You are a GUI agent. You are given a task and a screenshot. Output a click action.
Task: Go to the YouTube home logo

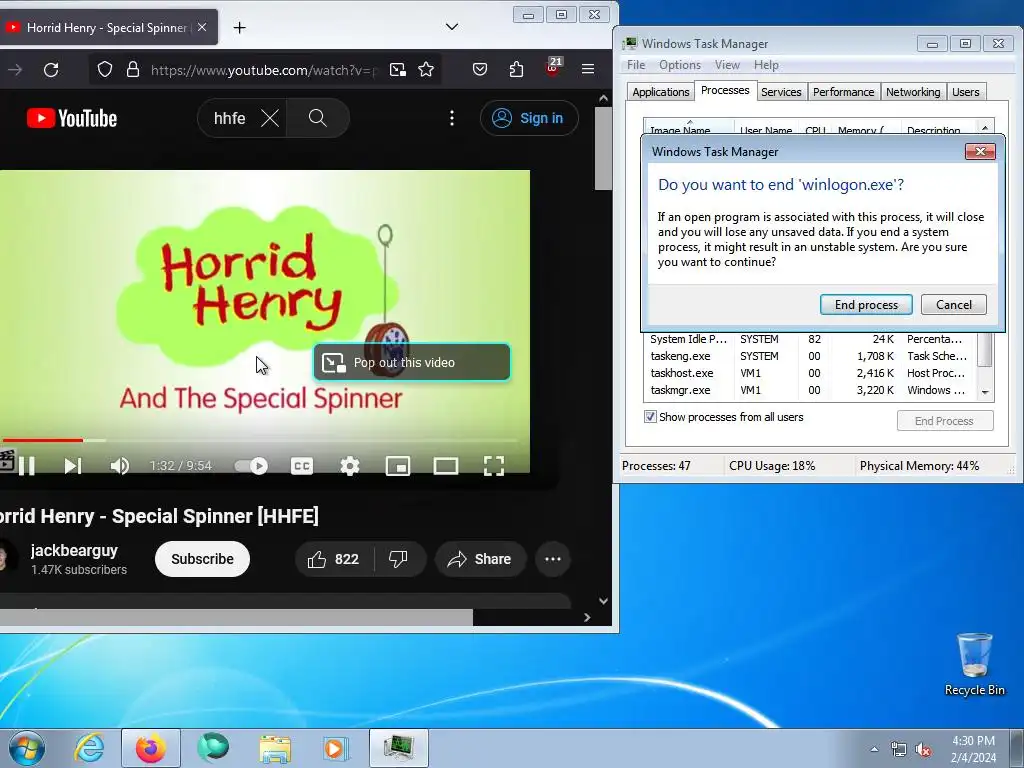coord(72,118)
